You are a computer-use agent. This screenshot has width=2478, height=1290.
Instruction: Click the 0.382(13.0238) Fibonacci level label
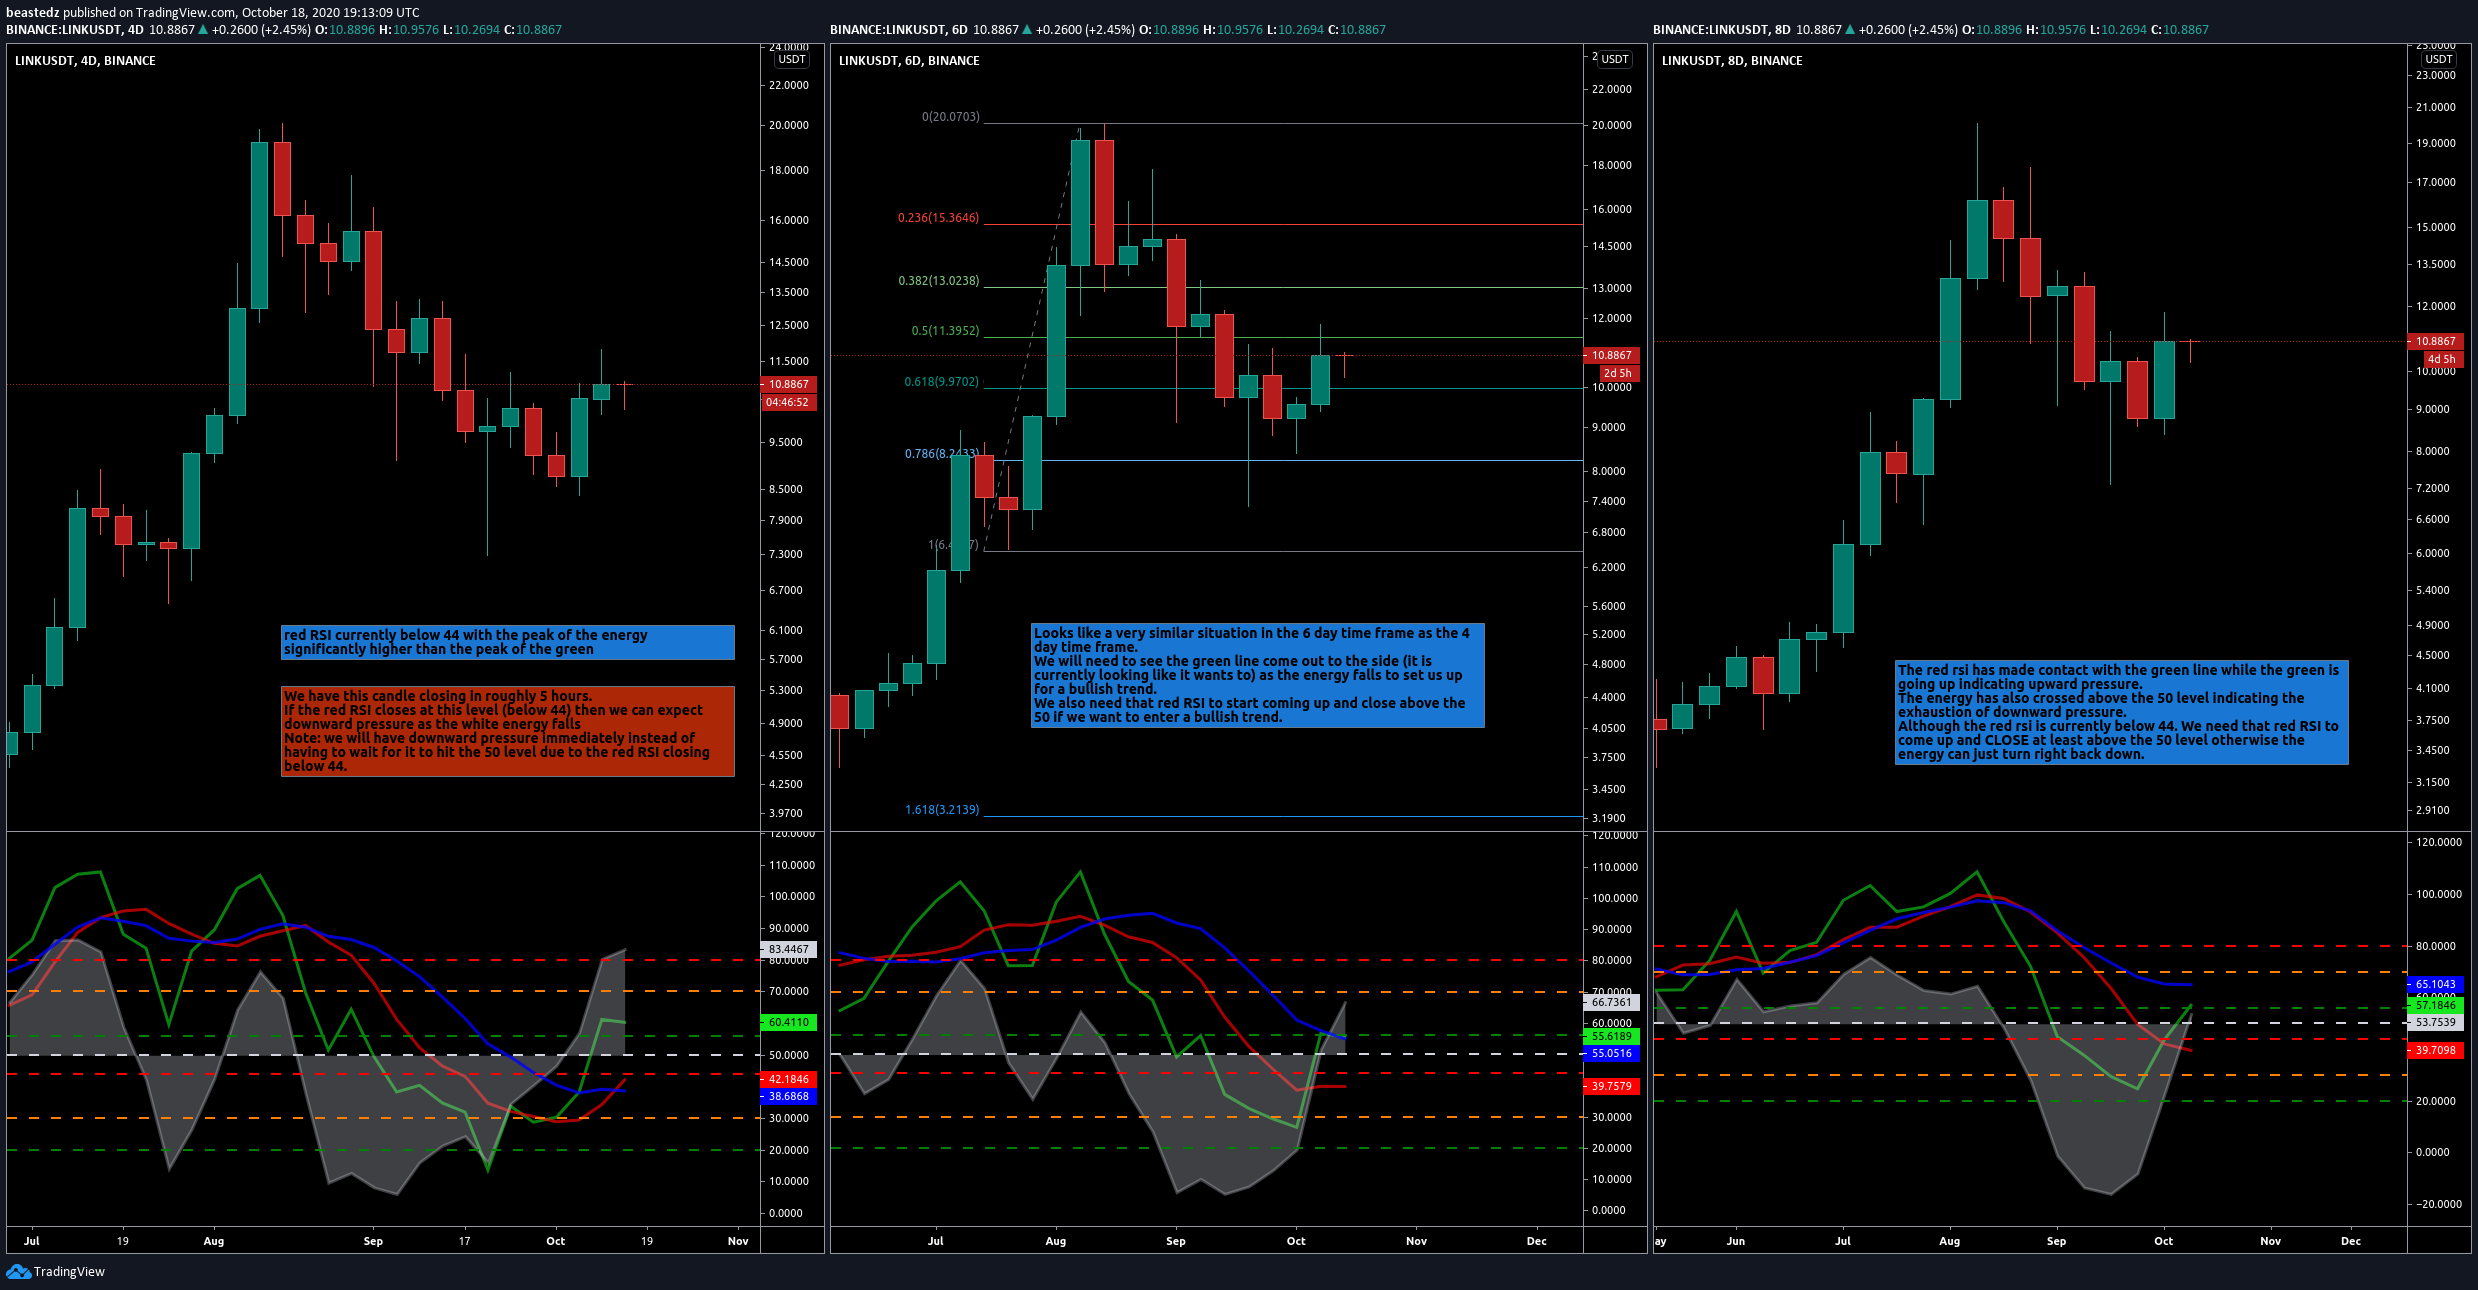point(939,281)
